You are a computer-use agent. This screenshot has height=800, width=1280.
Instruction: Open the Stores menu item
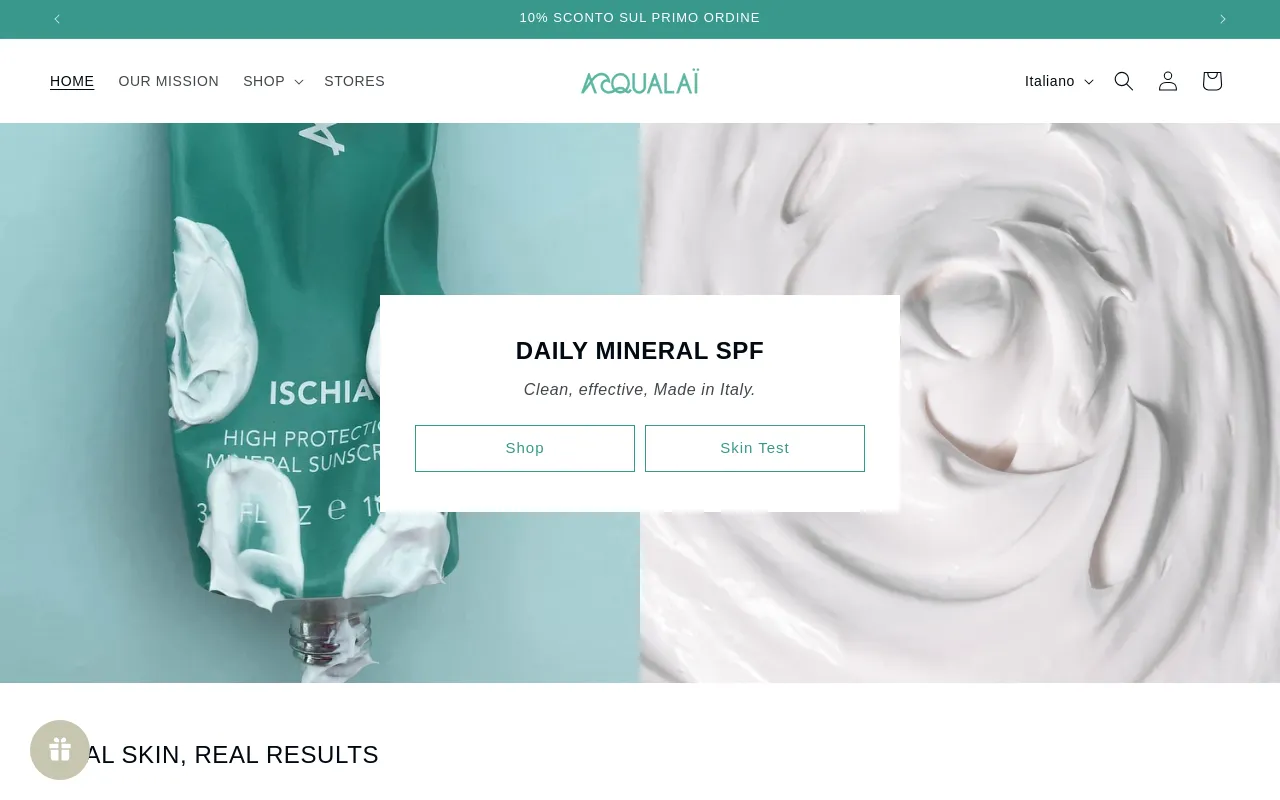(x=354, y=81)
